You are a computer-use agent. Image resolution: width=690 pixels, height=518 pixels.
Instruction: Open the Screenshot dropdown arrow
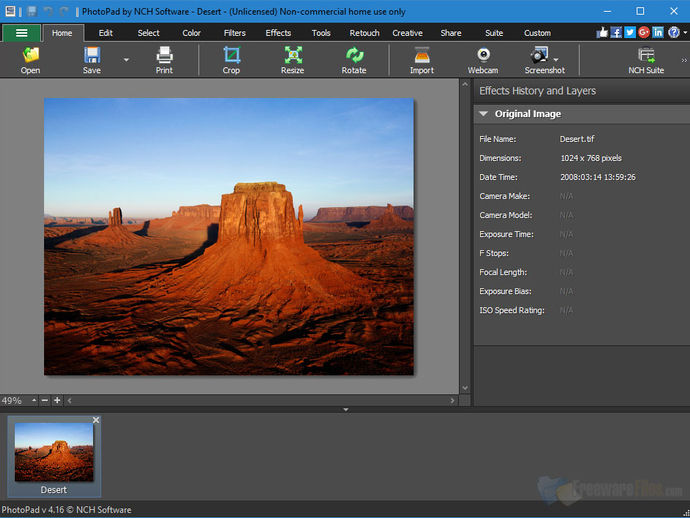(556, 60)
